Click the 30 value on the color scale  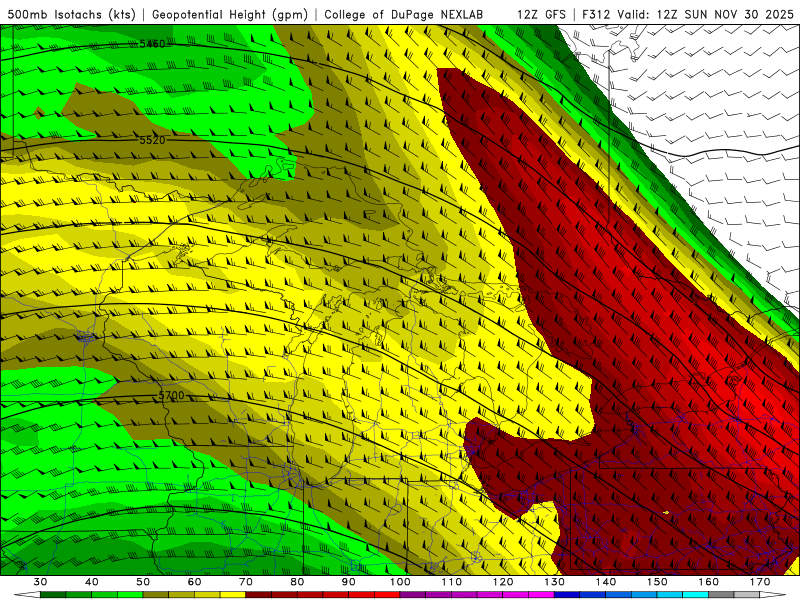[x=40, y=582]
